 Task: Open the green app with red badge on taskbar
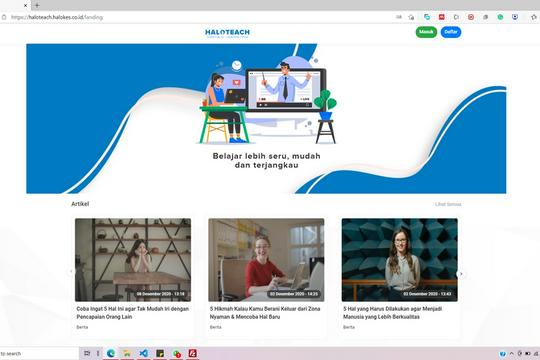point(177,353)
